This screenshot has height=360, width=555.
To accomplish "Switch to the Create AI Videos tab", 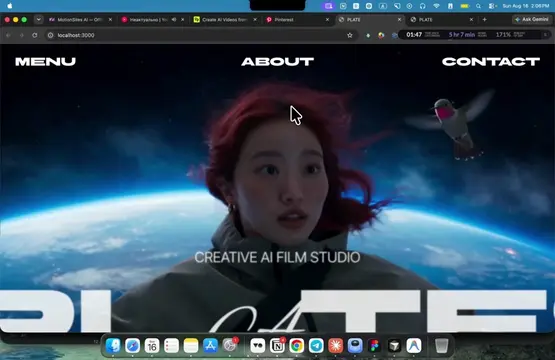I will [224, 19].
